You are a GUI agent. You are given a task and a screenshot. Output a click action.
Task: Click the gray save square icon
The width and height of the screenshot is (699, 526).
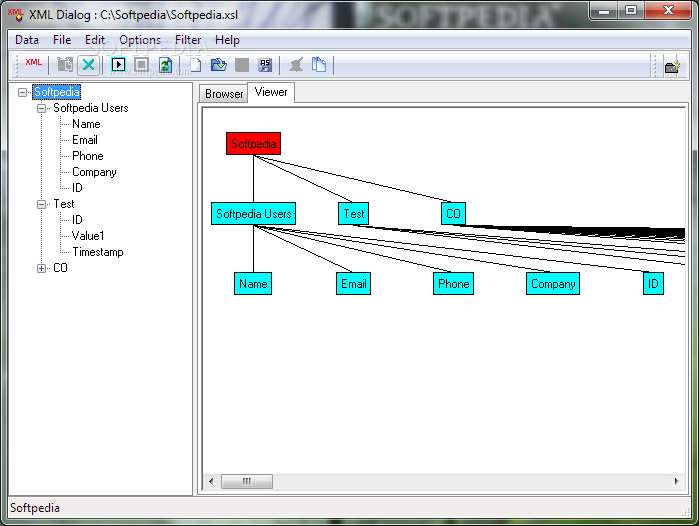tap(242, 65)
